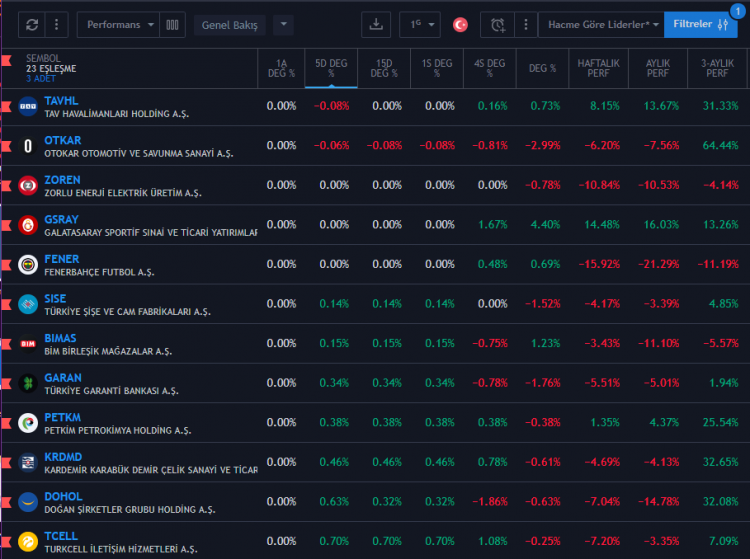Open ZOREN symbol link
The height and width of the screenshot is (559, 750).
[x=62, y=180]
